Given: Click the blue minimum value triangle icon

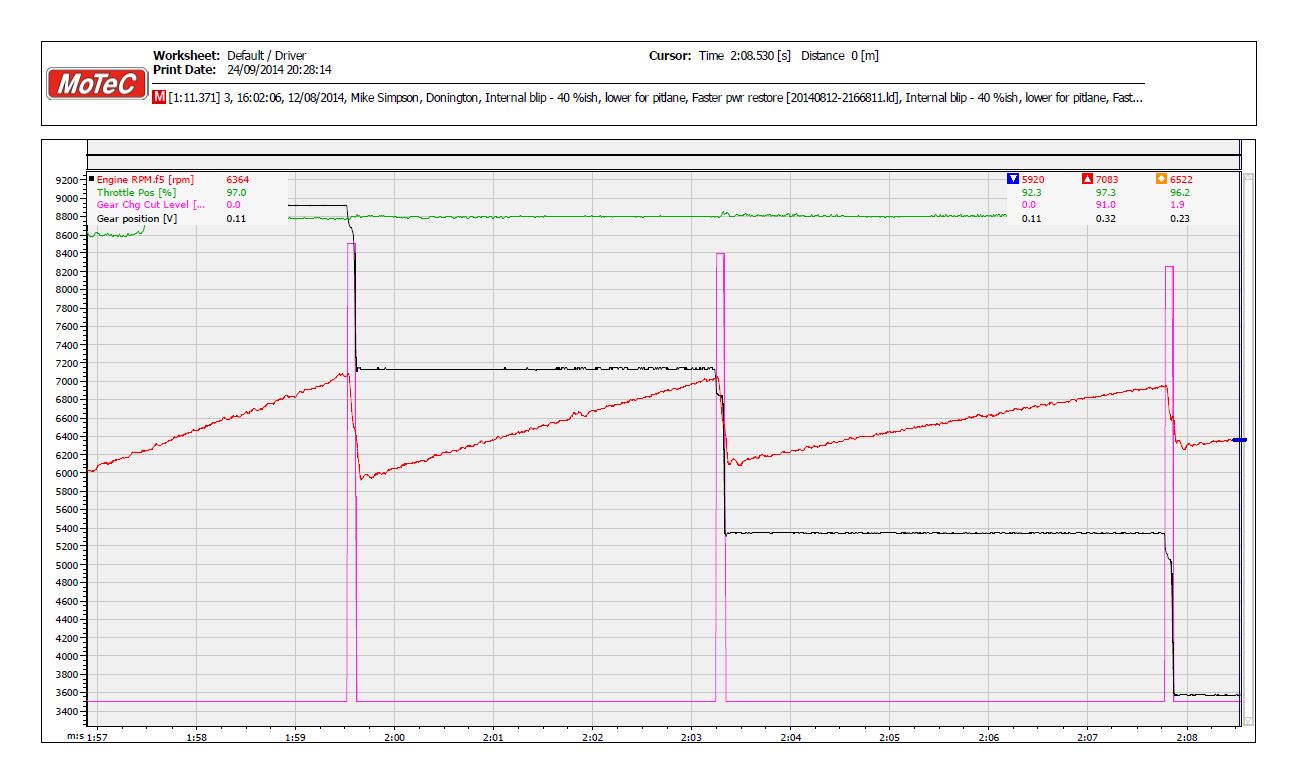Looking at the screenshot, I should coord(1013,179).
